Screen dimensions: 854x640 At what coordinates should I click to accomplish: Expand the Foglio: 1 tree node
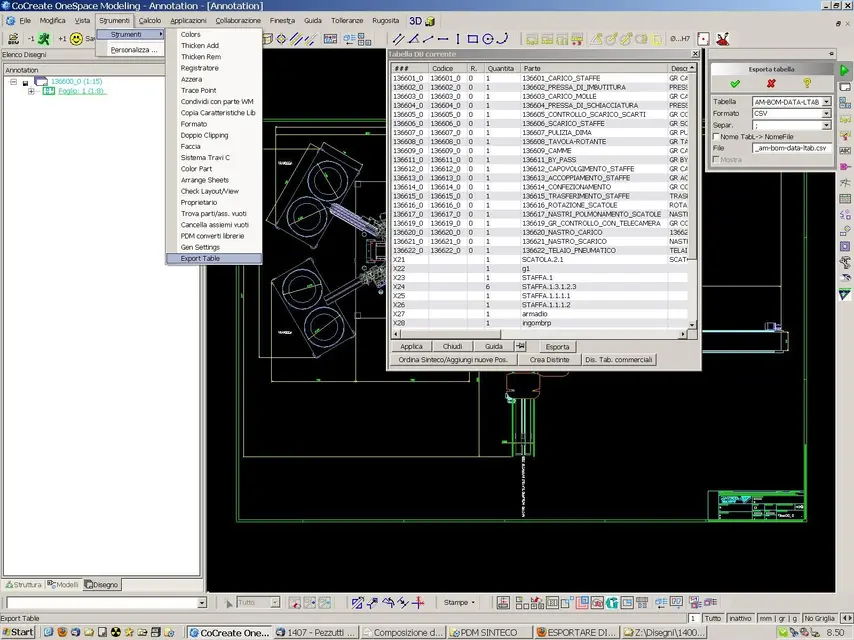click(32, 91)
